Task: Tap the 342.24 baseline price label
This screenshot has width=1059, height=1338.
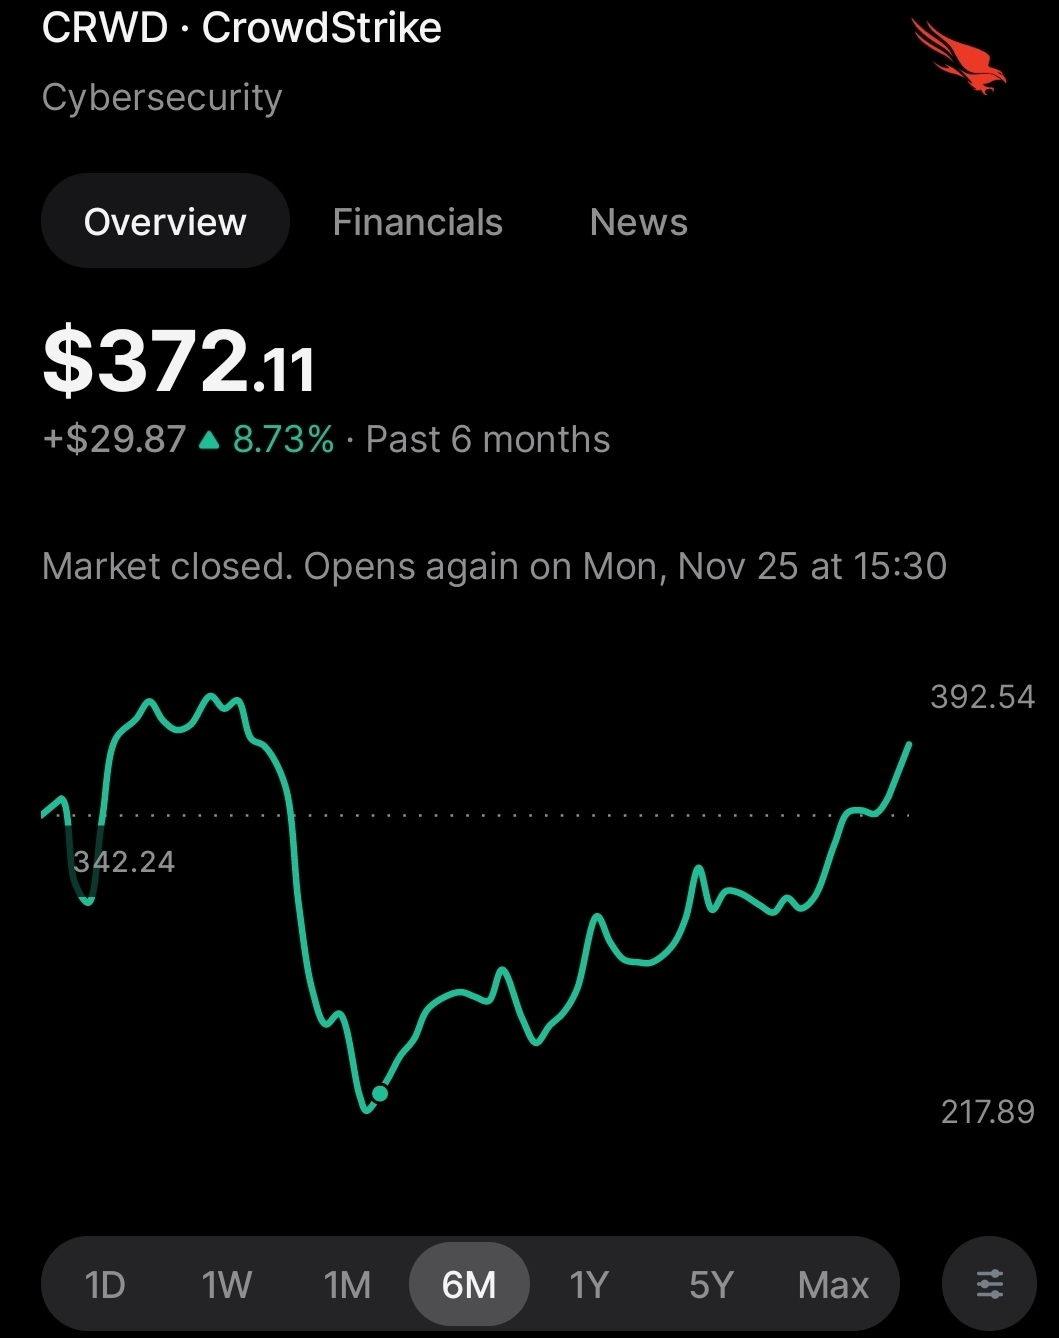Action: (124, 862)
